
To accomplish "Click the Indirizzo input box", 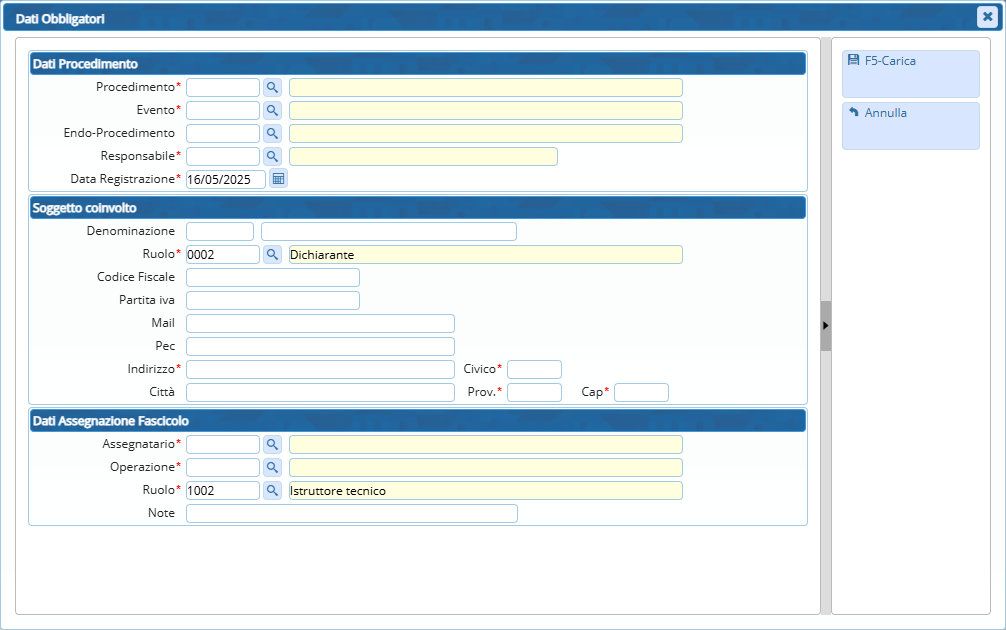I will [x=320, y=369].
